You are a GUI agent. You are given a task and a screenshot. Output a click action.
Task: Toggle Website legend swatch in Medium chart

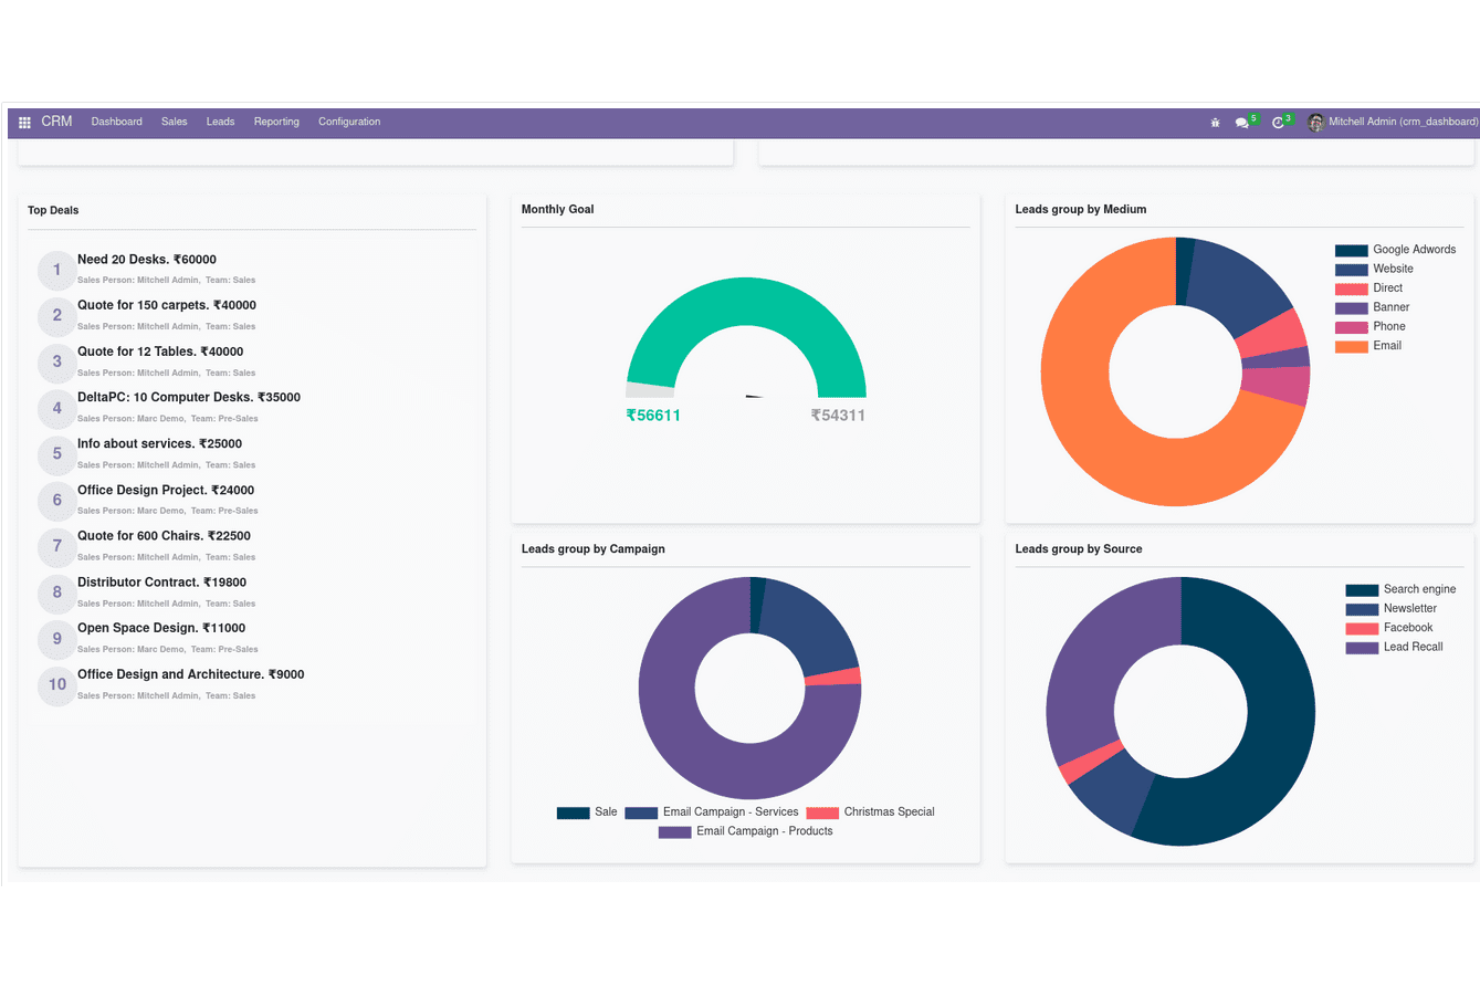tap(1351, 269)
